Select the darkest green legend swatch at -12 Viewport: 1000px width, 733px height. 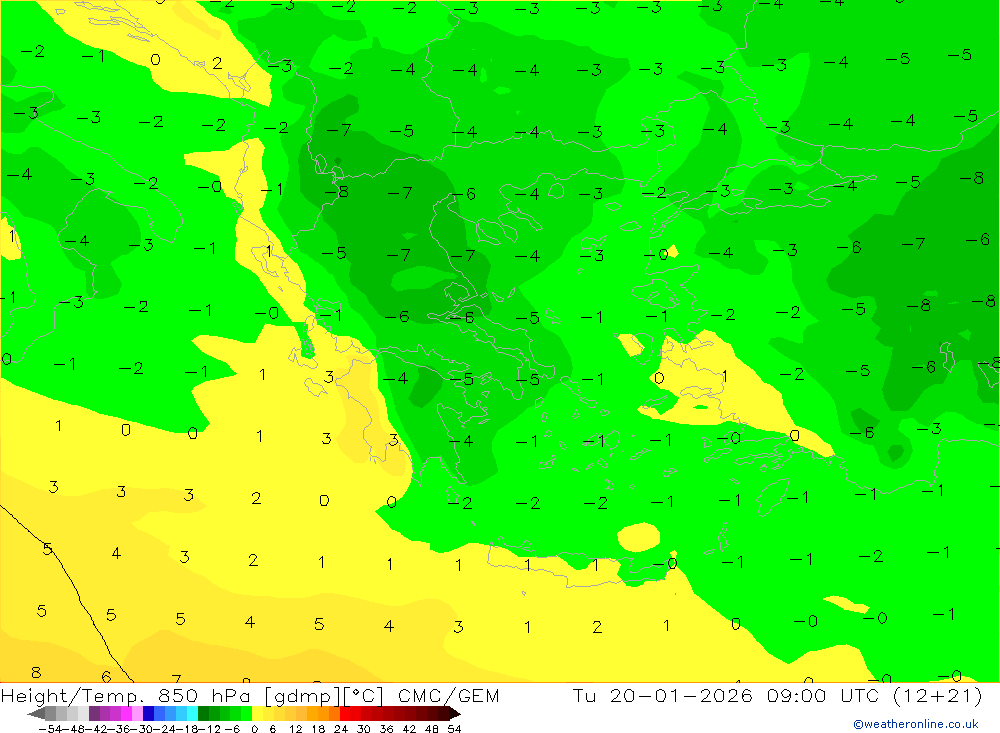point(203,714)
